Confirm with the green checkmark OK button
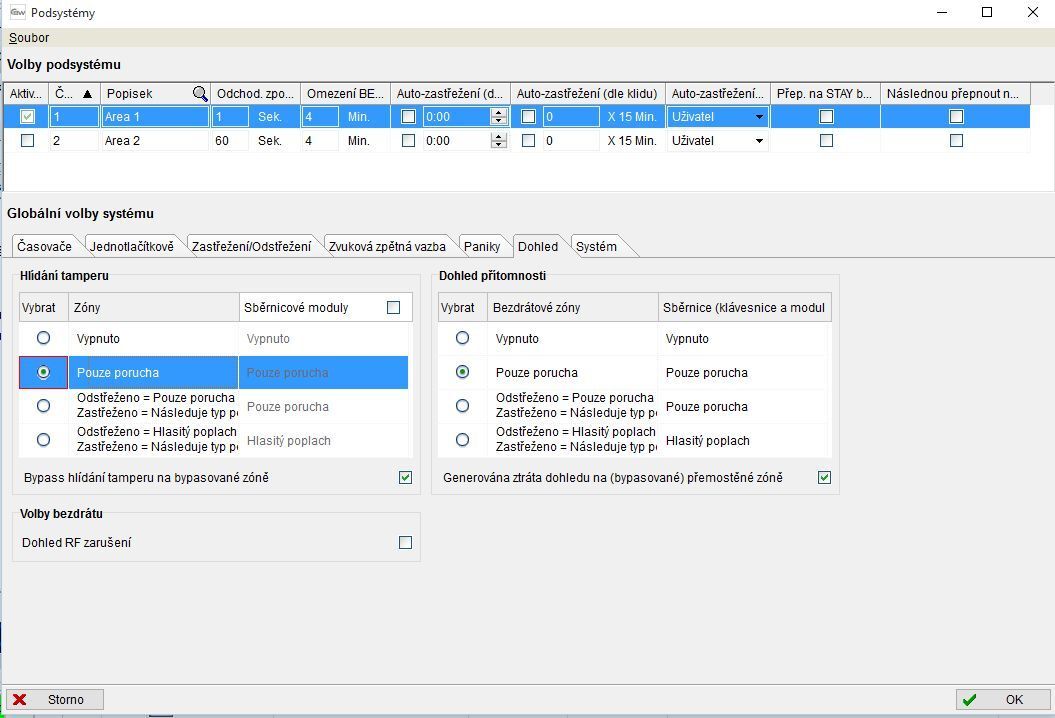Image resolution: width=1055 pixels, height=718 pixels. pyautogui.click(x=1002, y=699)
